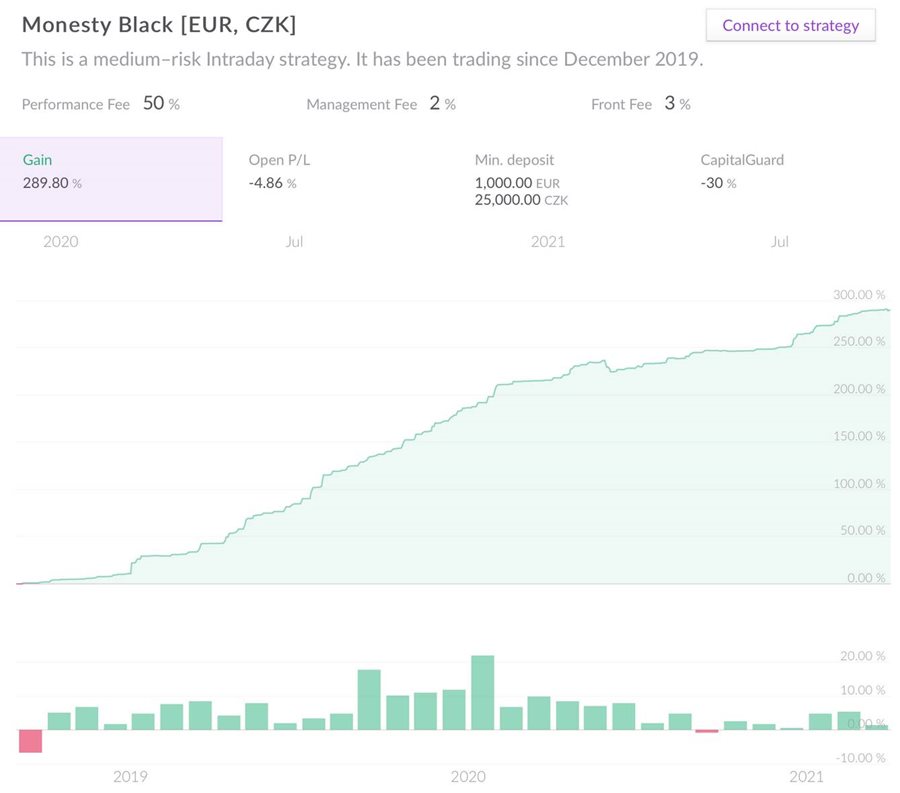Click the -10.00 % bar chart label
900x793 pixels.
tap(860, 757)
